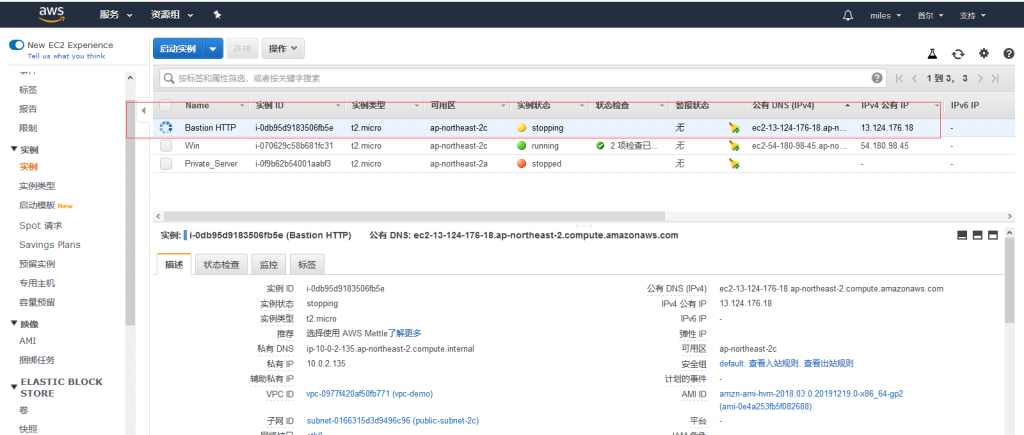Toggle the Bastion HTTP row selection
Screen dimensions: 1024x435
point(166,128)
